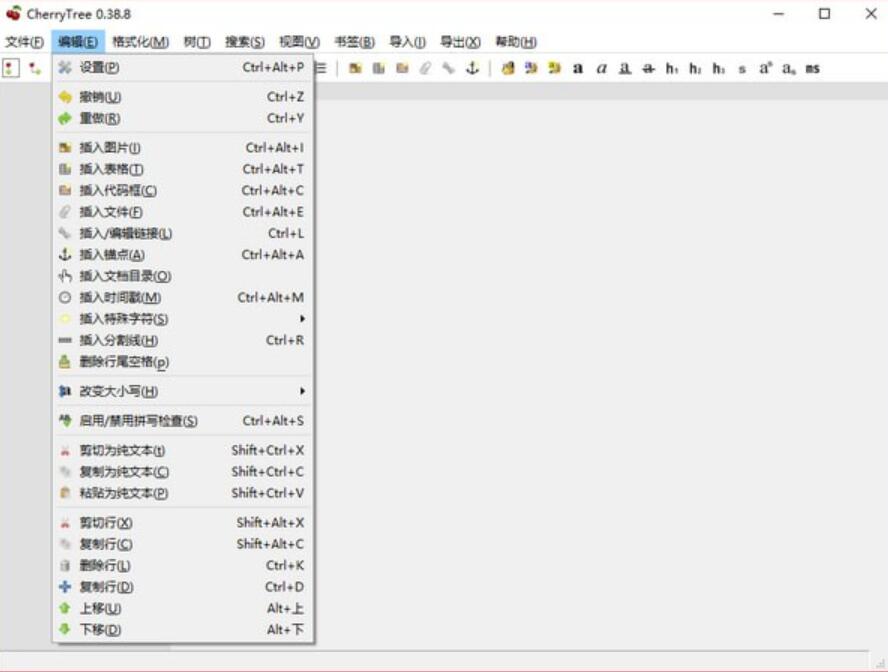Click 撤销 to undo
Image resolution: width=888 pixels, height=672 pixels.
click(100, 97)
